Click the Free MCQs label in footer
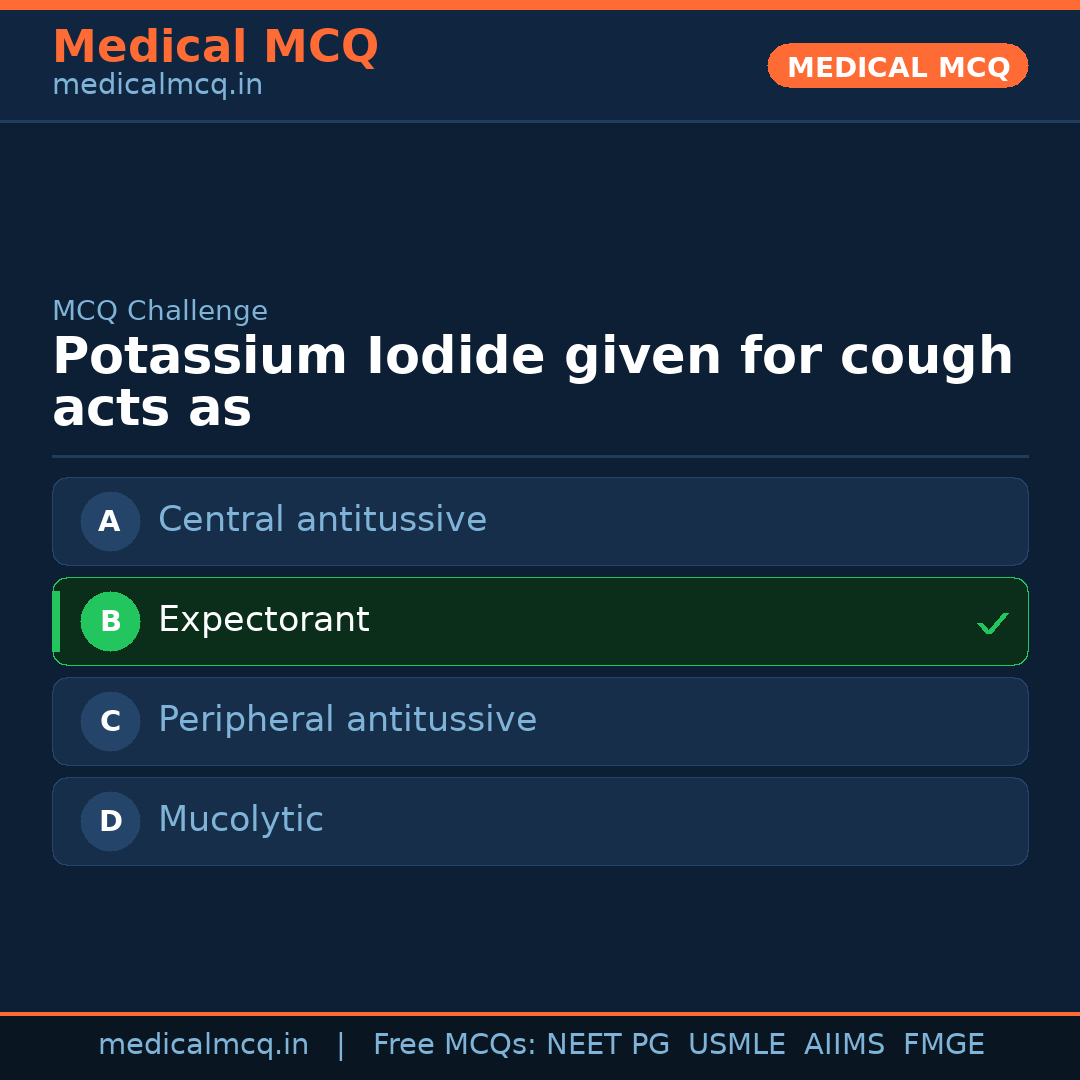Screen dimensions: 1080x1080 [x=454, y=1045]
